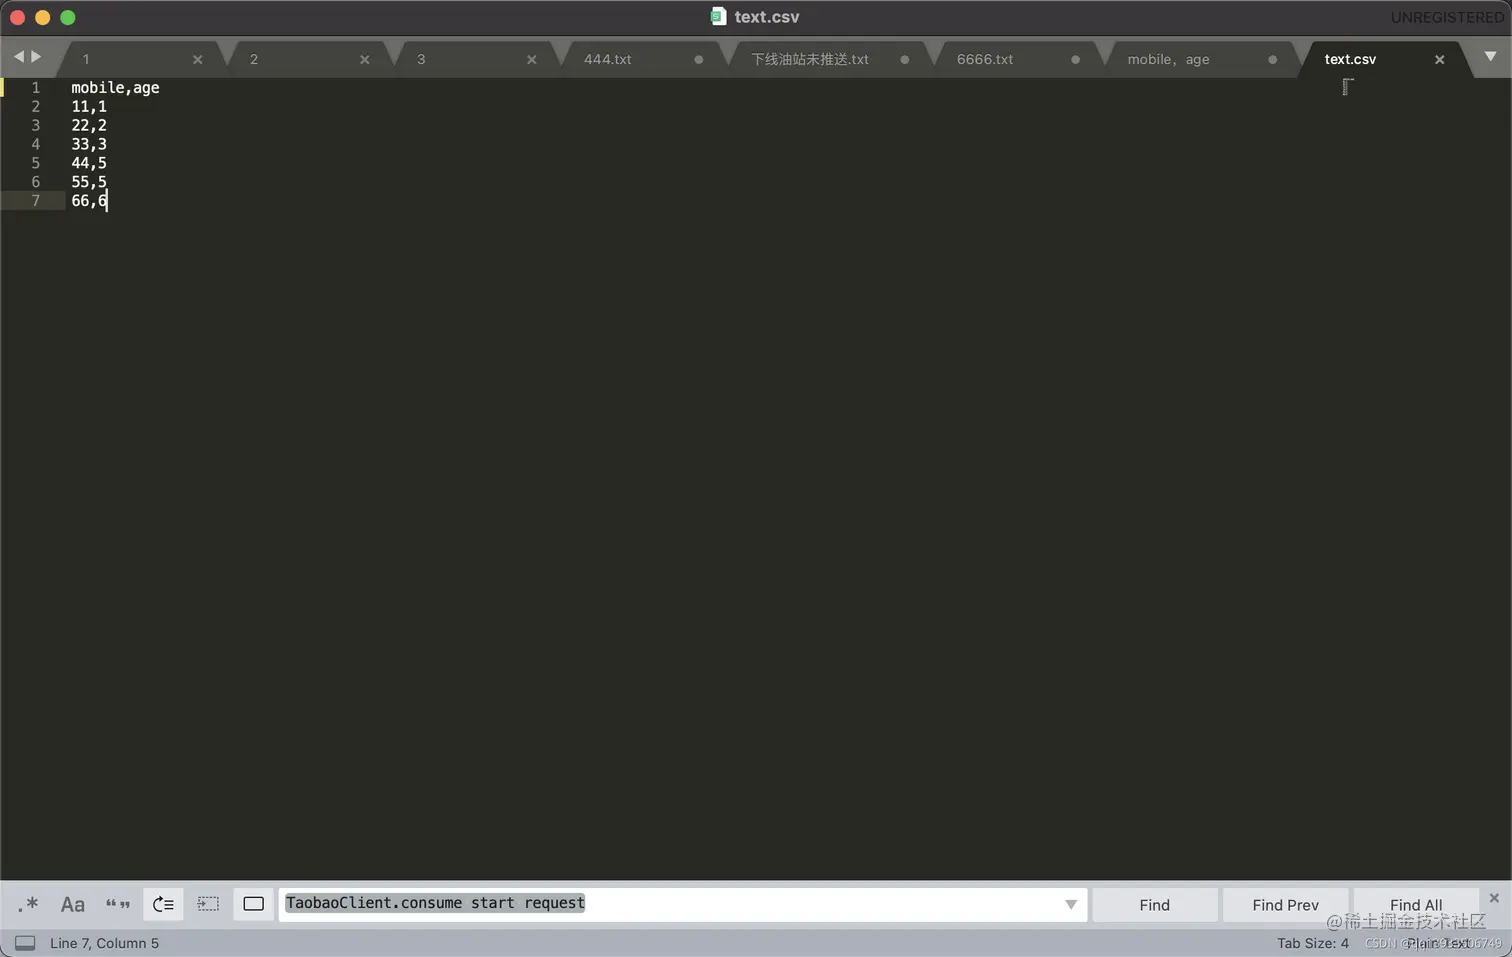
Task: Click line number 4 in gutter
Action: point(36,144)
